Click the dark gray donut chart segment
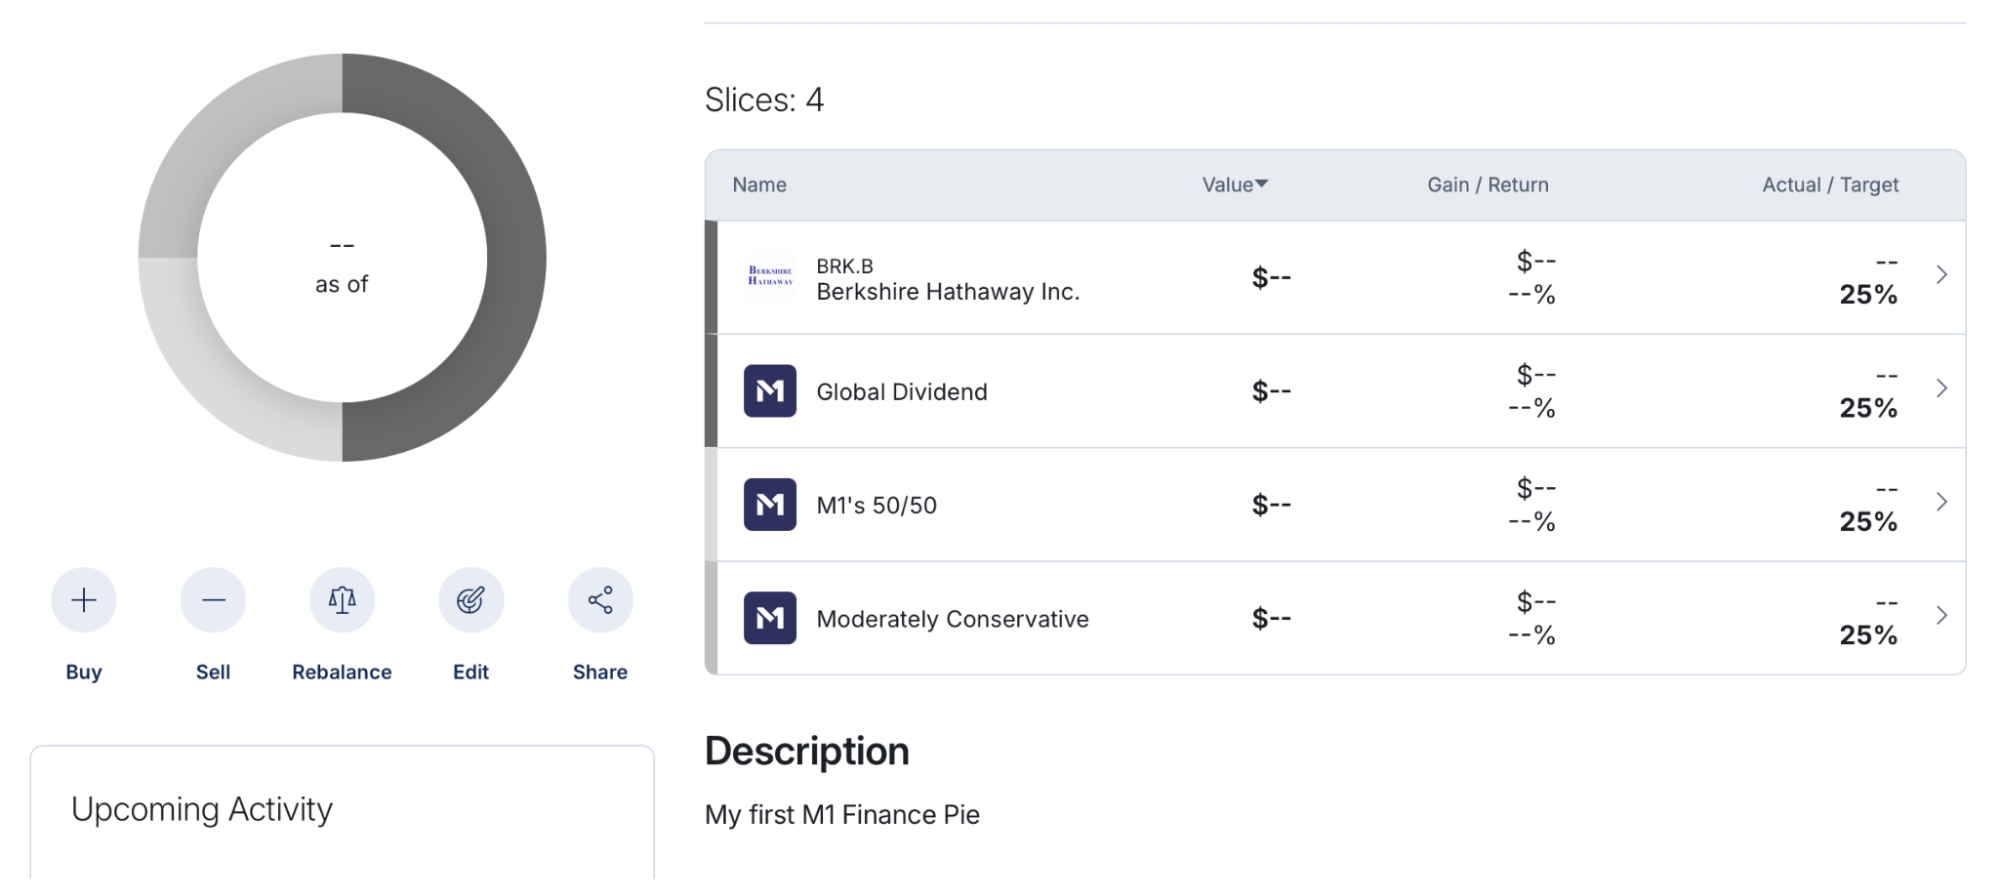Screen dimensions: 1999x880 515,257
